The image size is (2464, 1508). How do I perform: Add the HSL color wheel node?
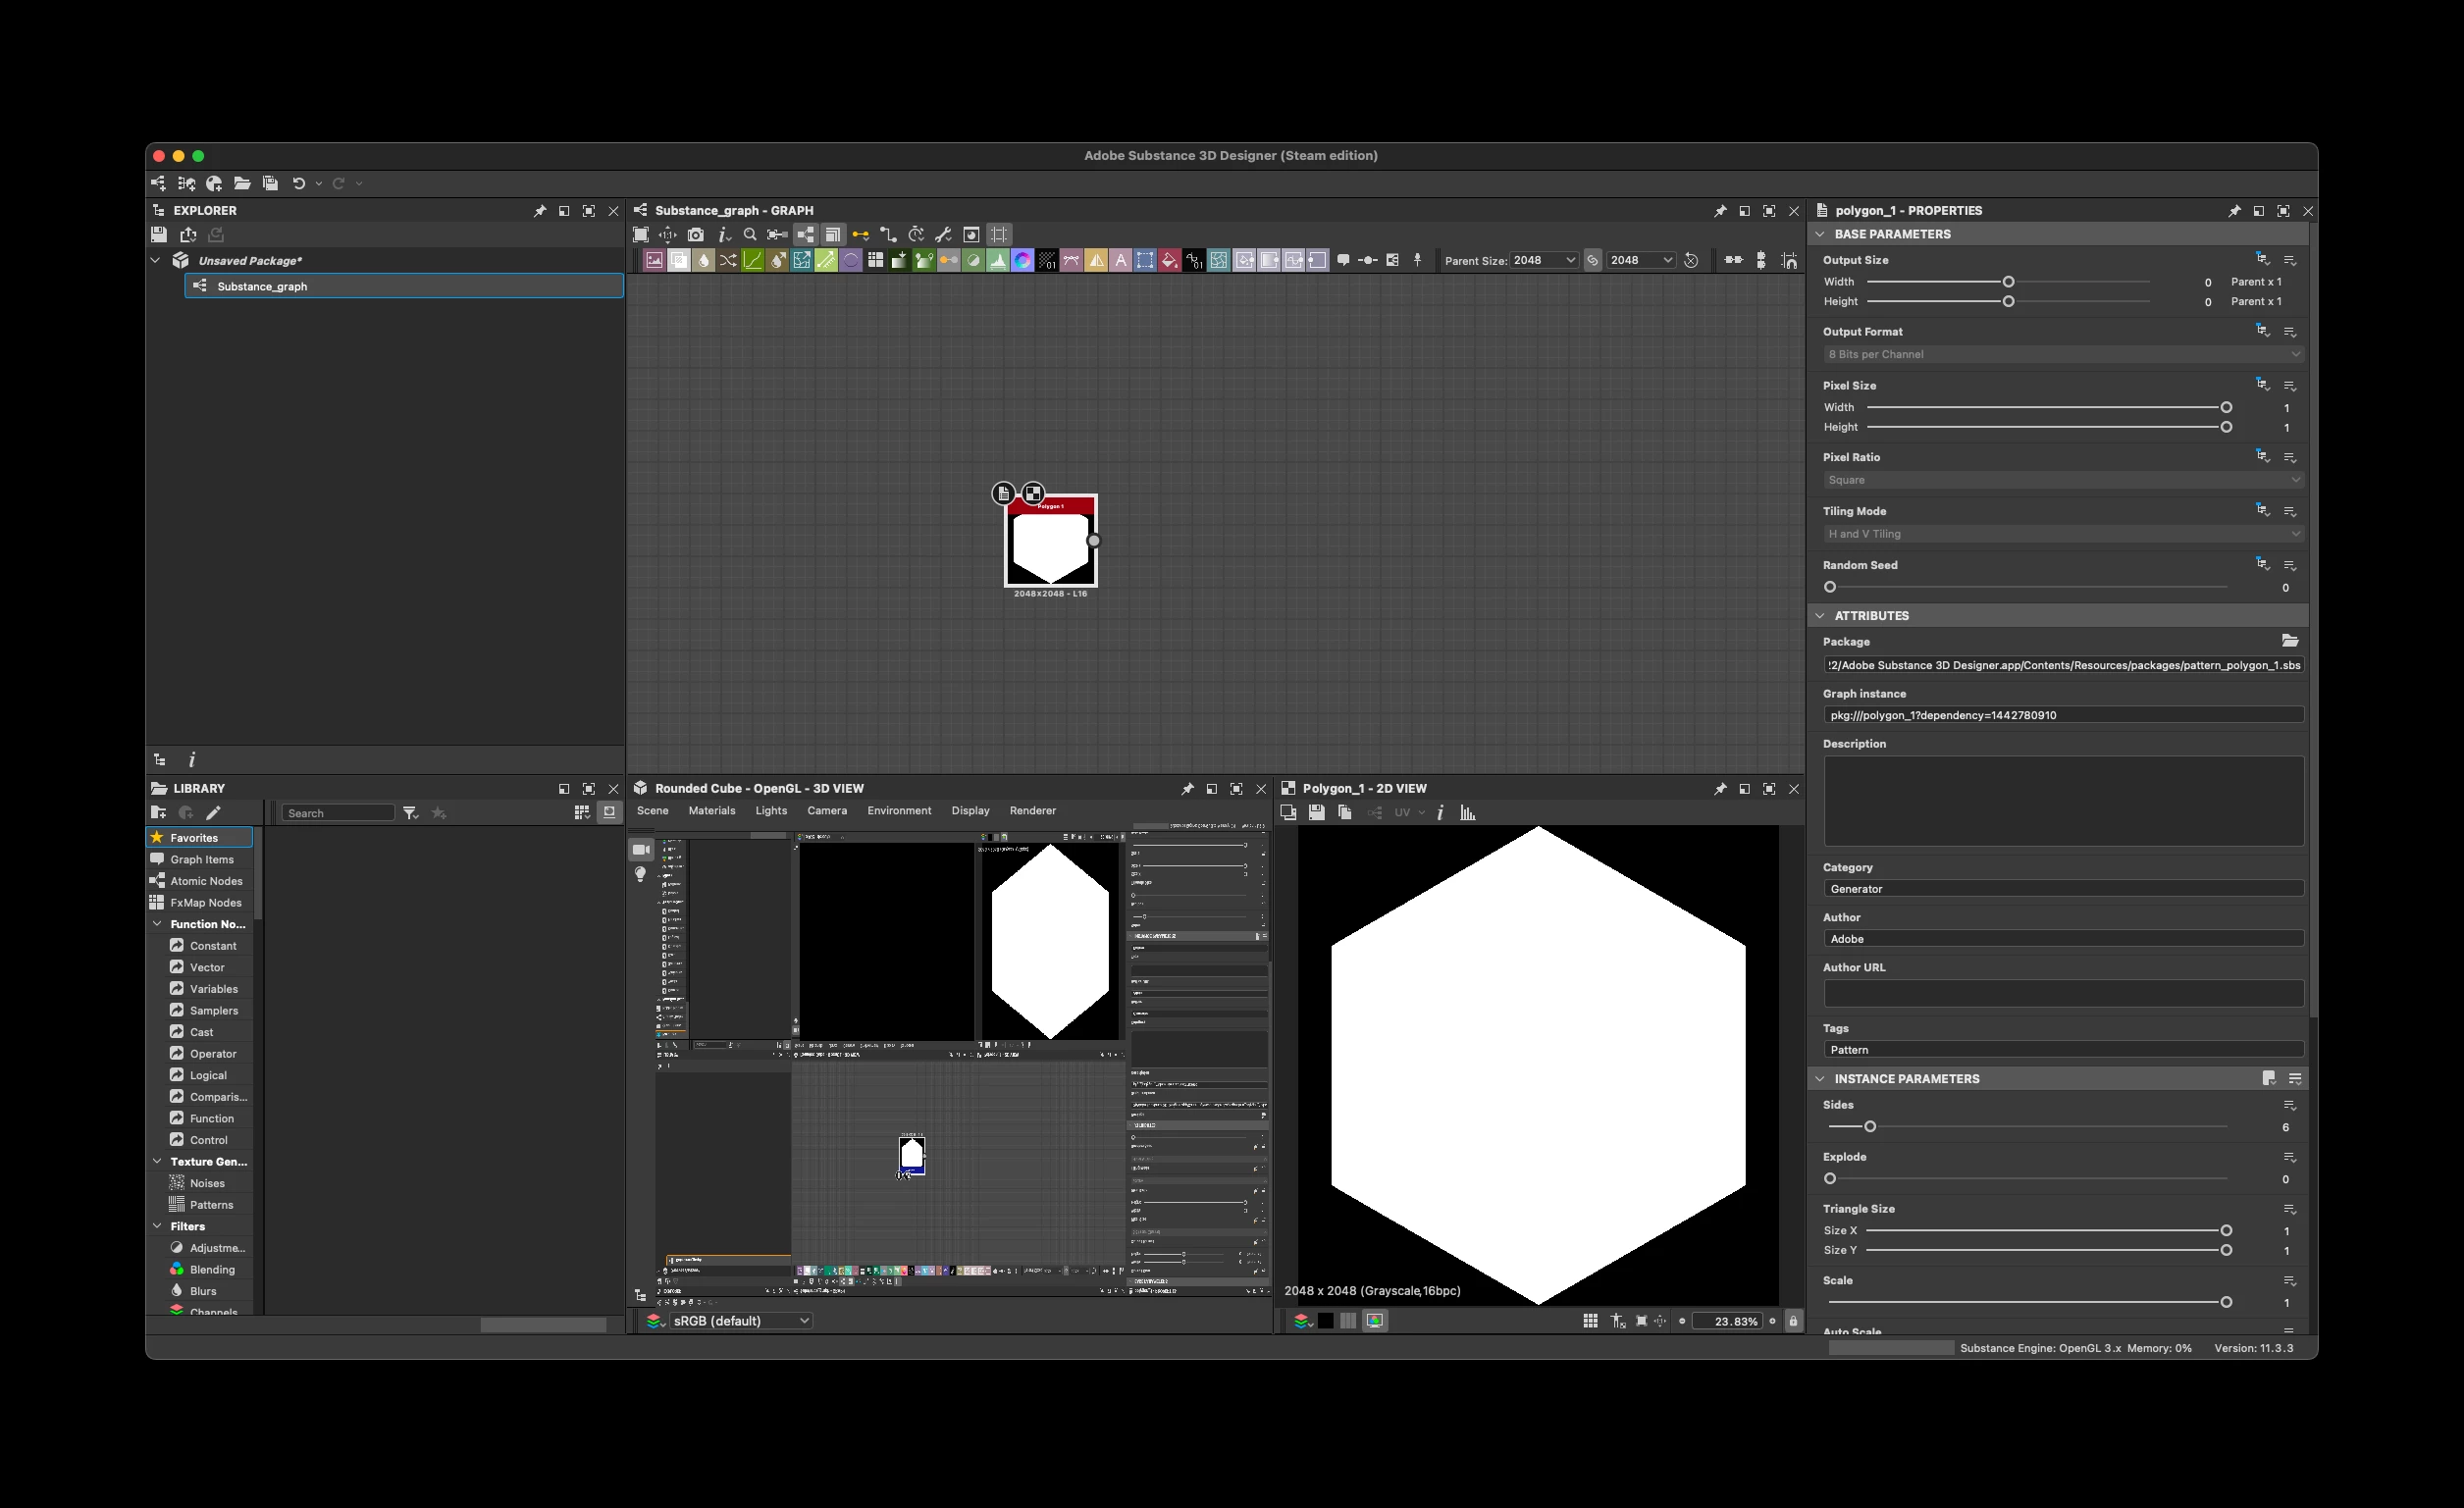pyautogui.click(x=1022, y=261)
